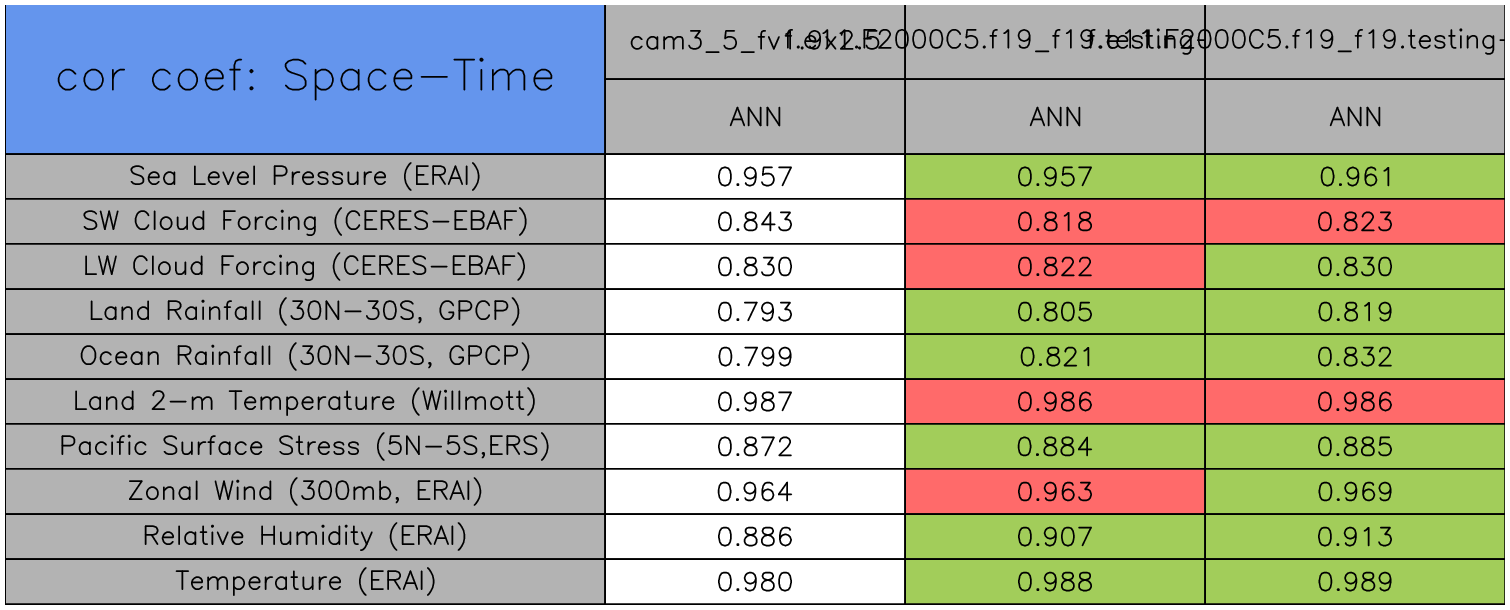
Task: Click the green 0.961 Sea Level Pressure cell
Action: tap(1355, 177)
